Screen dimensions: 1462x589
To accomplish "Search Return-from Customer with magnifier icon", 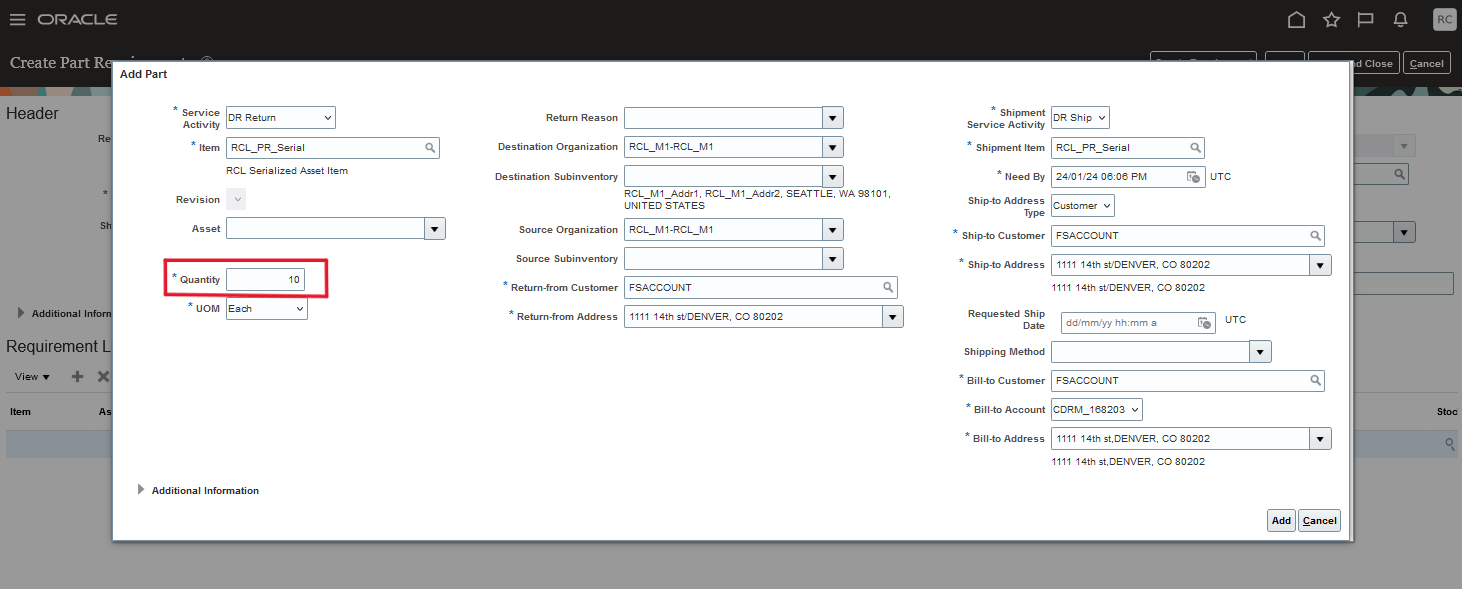I will pyautogui.click(x=887, y=288).
